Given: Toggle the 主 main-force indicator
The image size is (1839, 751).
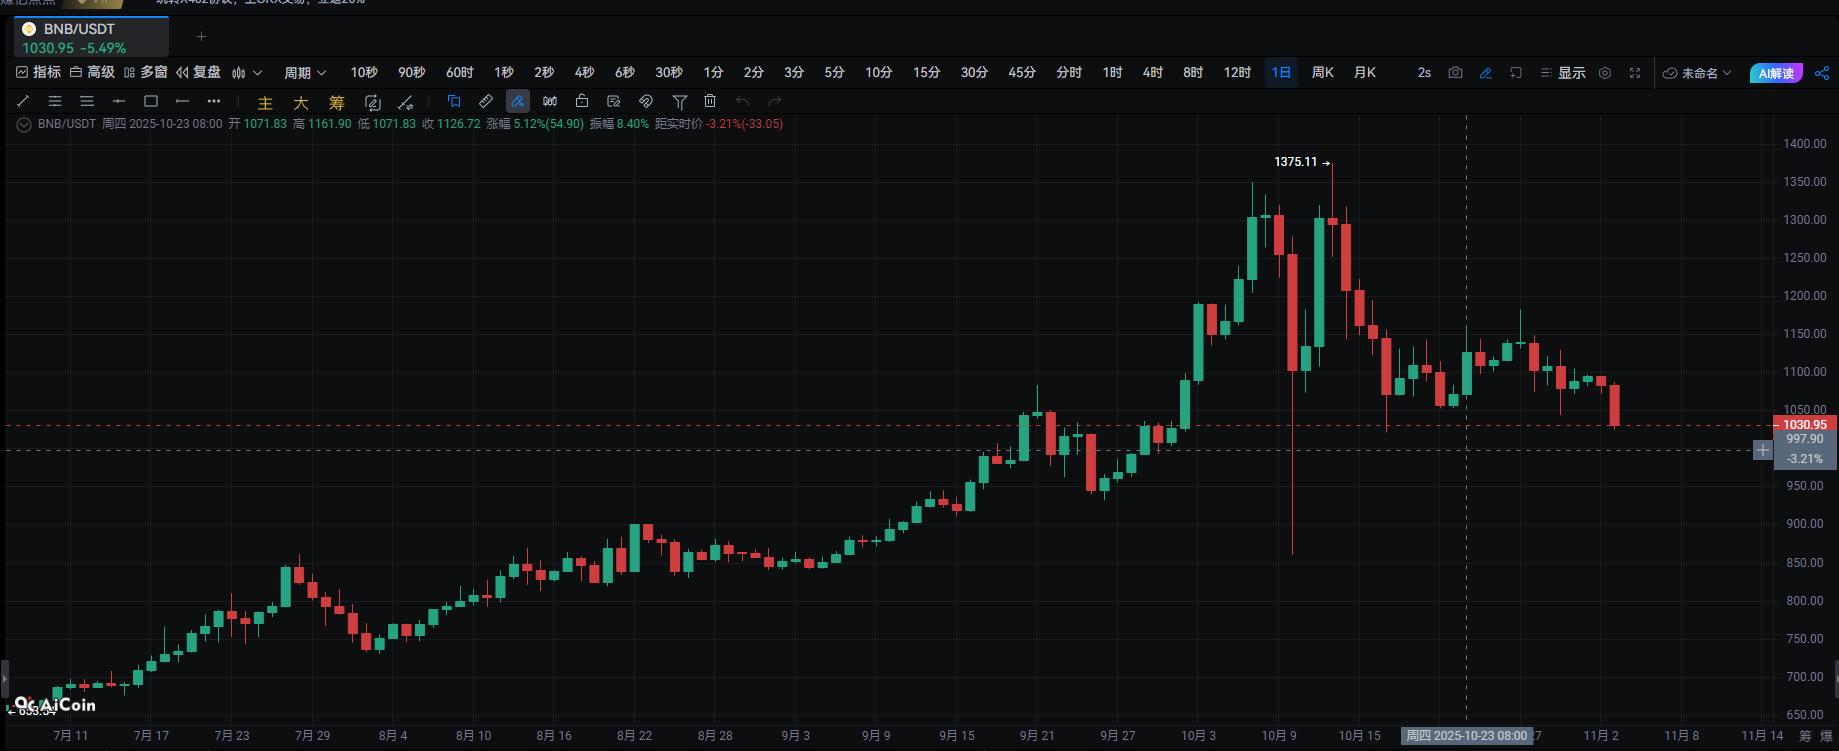Looking at the screenshot, I should pyautogui.click(x=265, y=103).
